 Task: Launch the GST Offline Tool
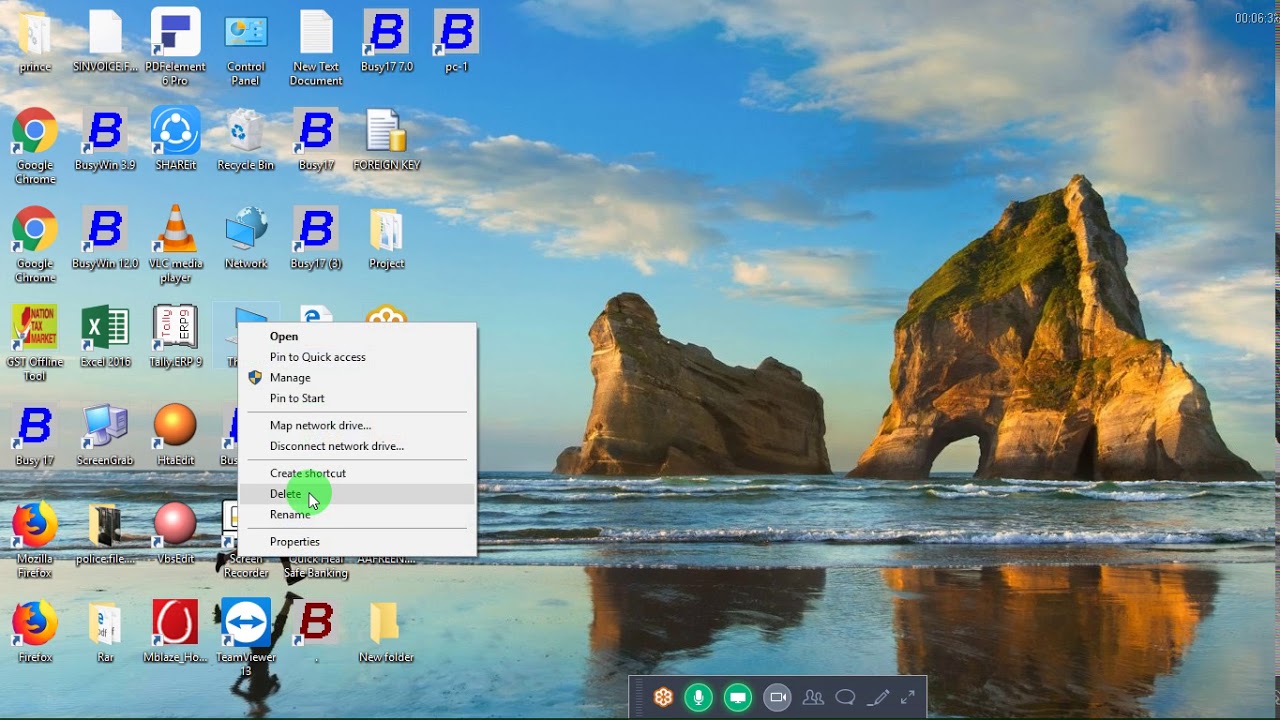(x=35, y=344)
